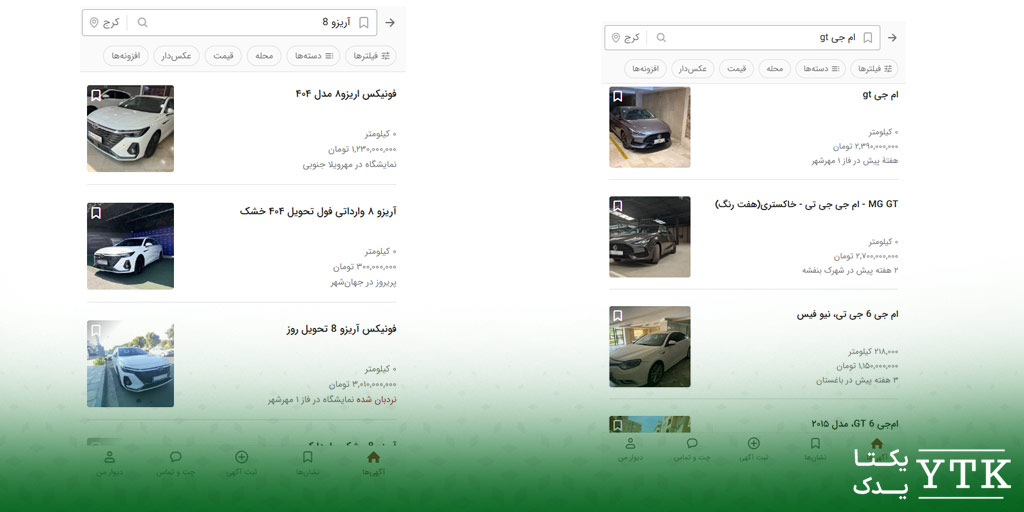The image size is (1024, 512).
Task: Bookmark the MG GT خاکستری listing
Action: (618, 206)
